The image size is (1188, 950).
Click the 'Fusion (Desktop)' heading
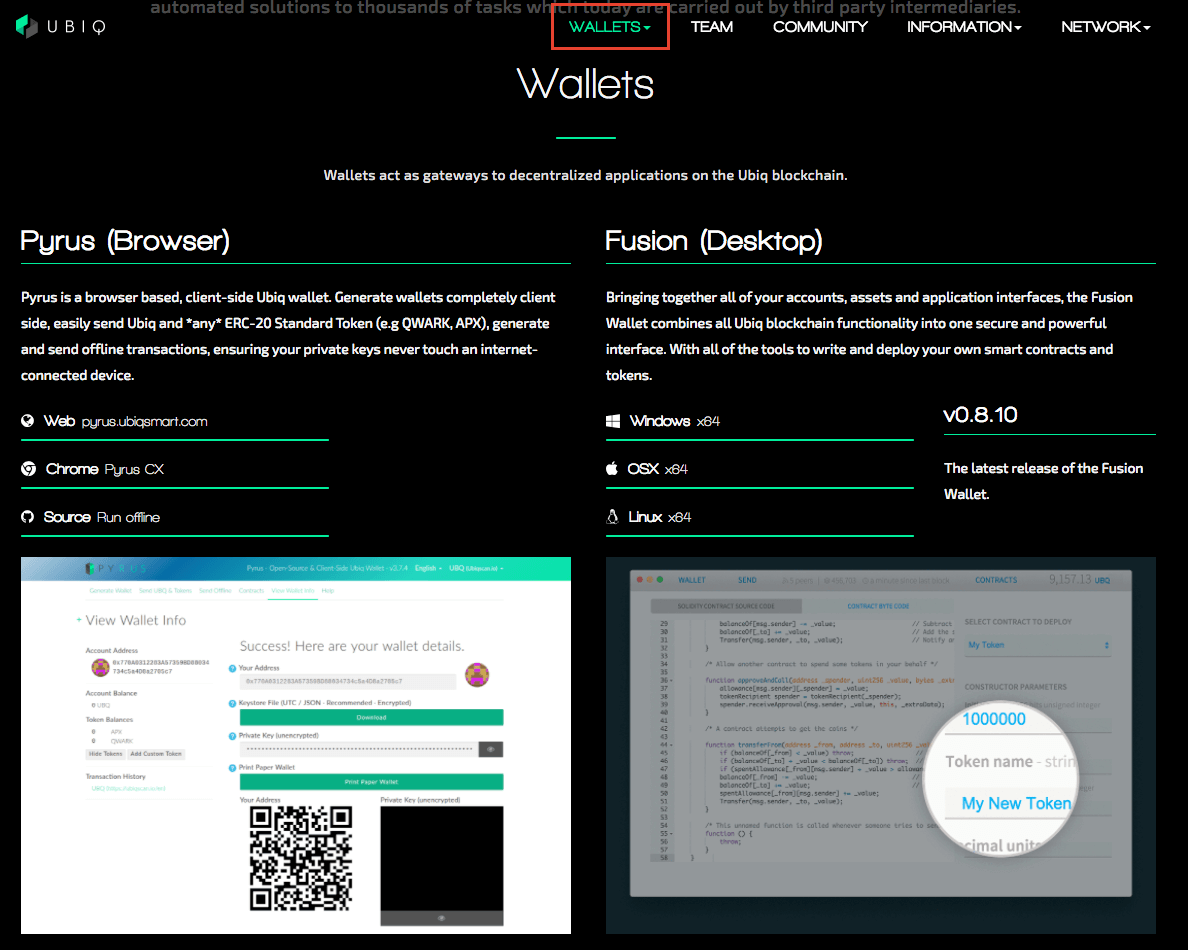pyautogui.click(x=714, y=241)
